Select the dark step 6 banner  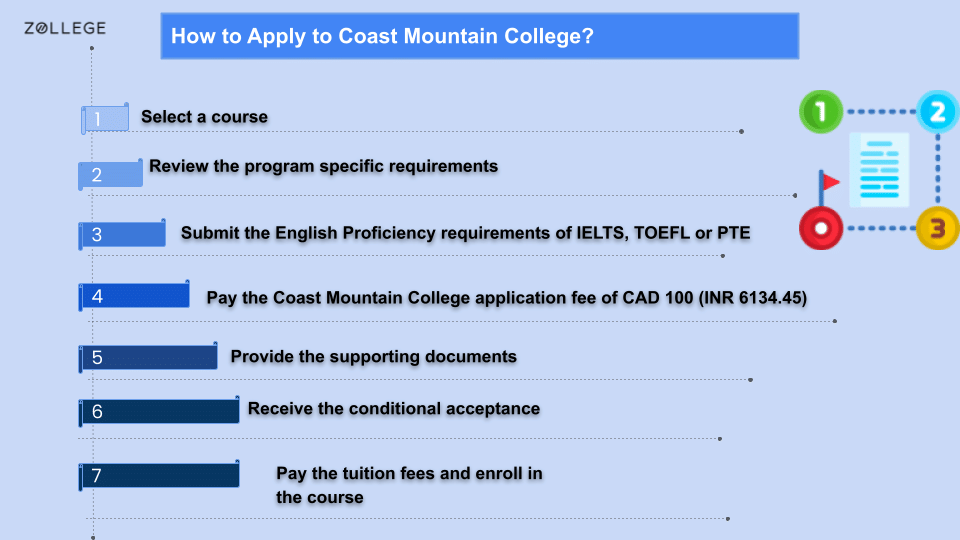[x=159, y=411]
